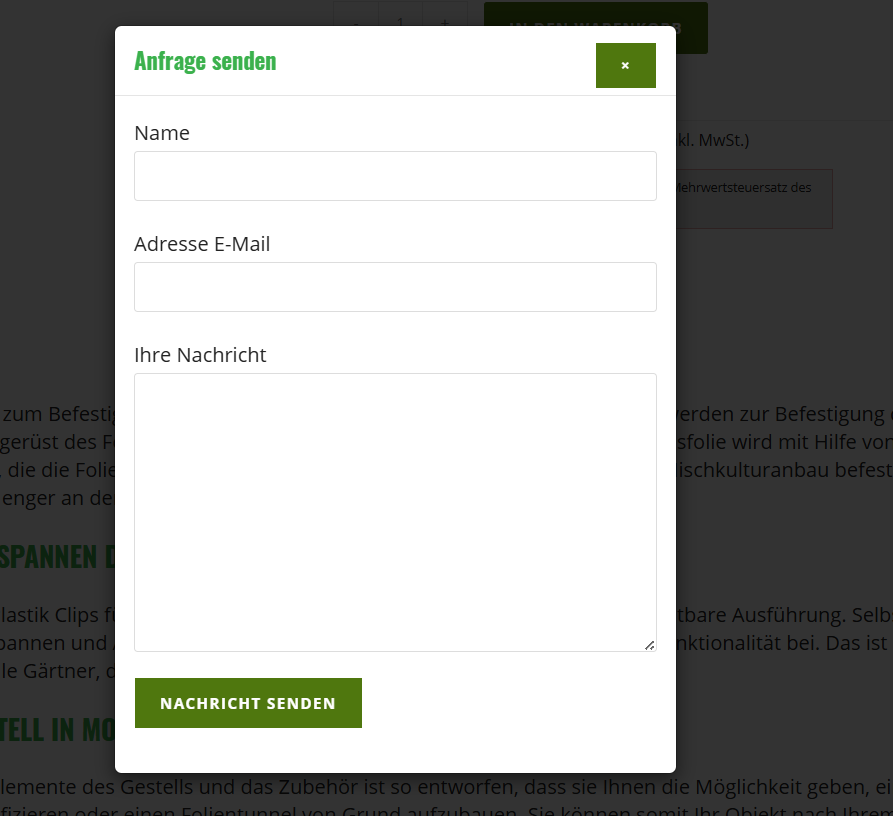The image size is (893, 816).
Task: Focus the Adresse E-Mail field
Action: coord(395,287)
